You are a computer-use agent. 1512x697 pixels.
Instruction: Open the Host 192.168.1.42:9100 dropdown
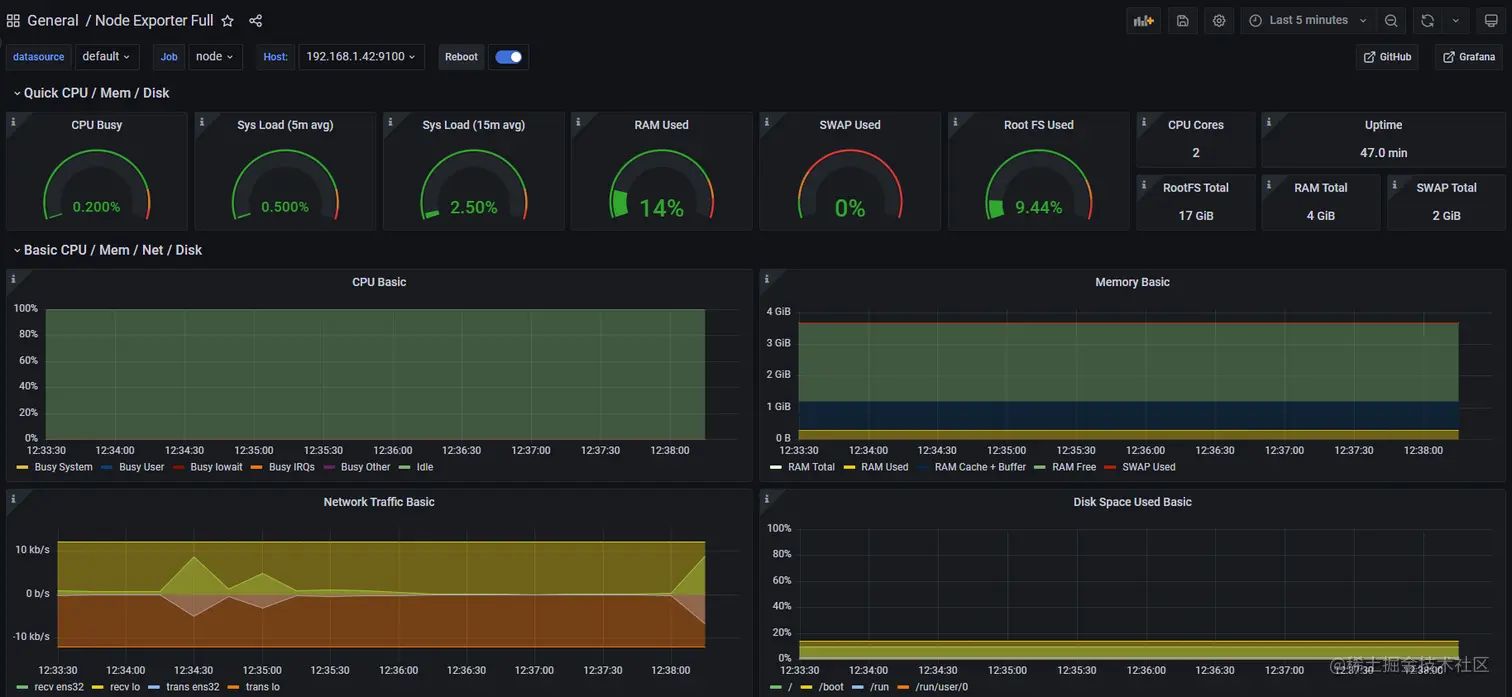[x=361, y=57]
